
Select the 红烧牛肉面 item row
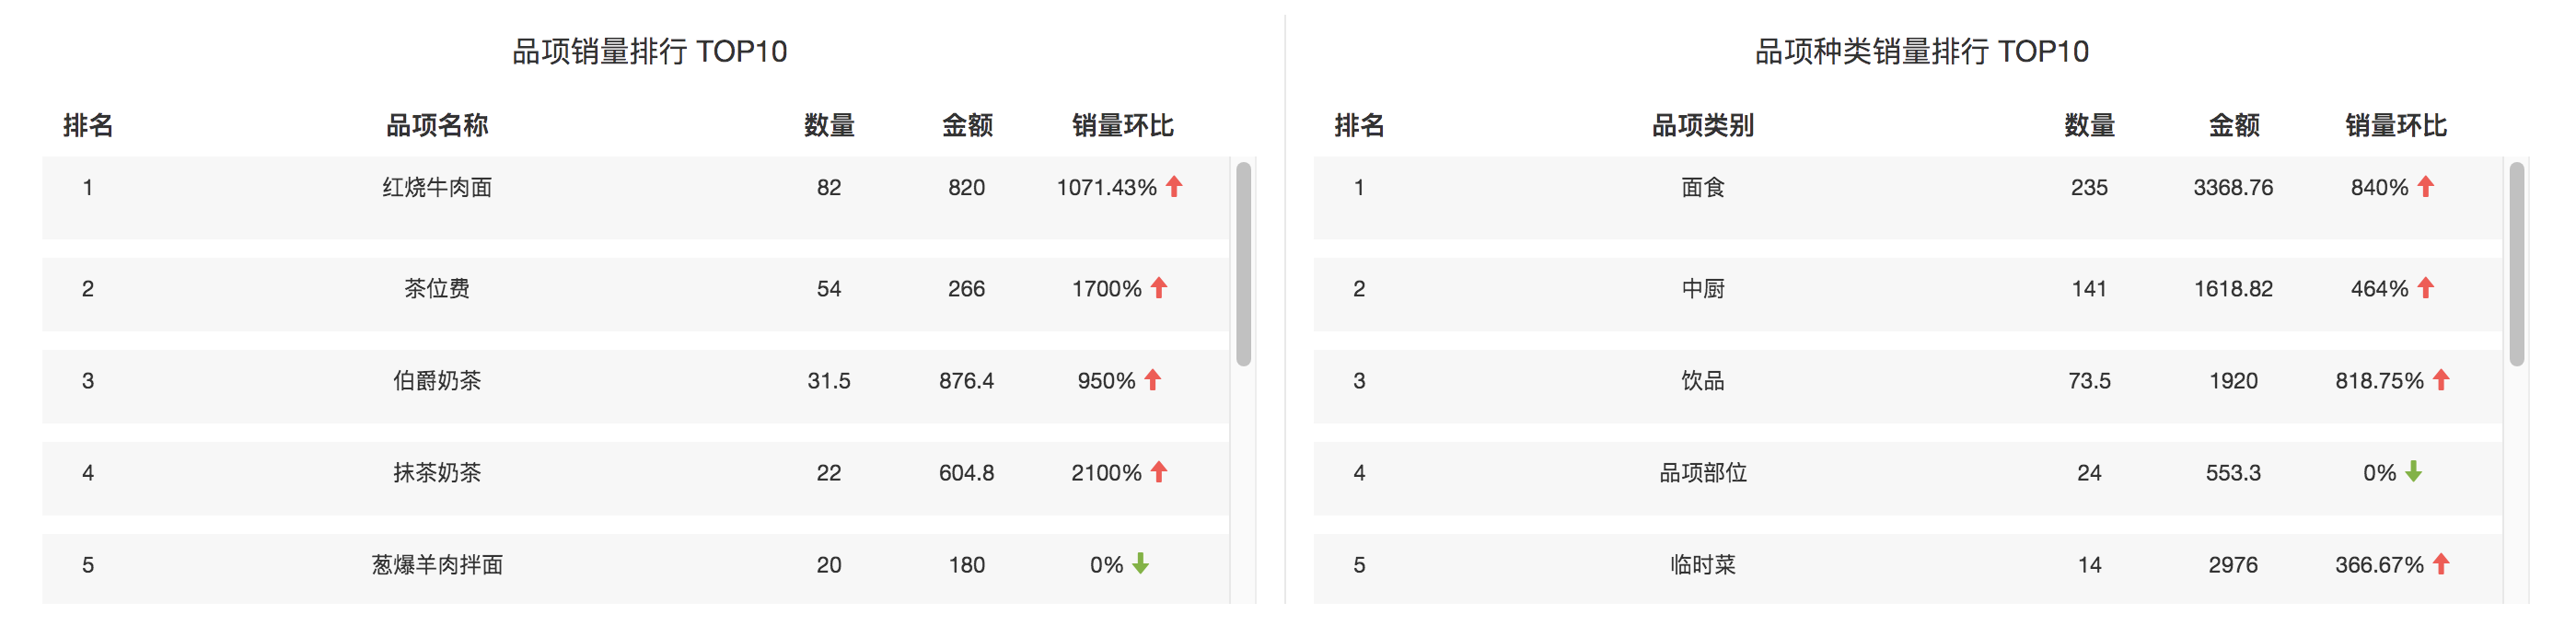pyautogui.click(x=437, y=188)
